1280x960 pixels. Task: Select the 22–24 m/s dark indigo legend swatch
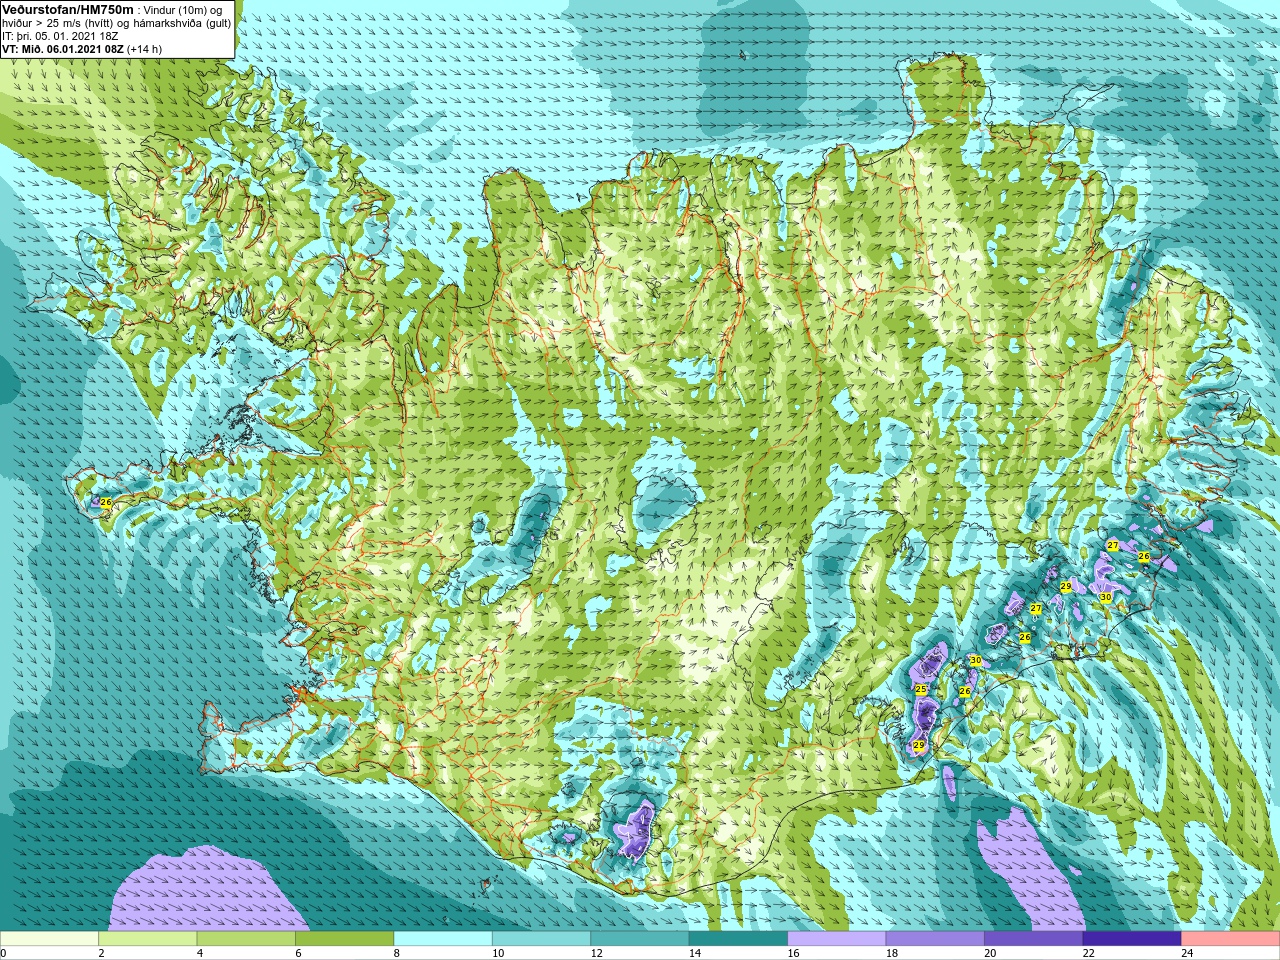tap(1132, 939)
